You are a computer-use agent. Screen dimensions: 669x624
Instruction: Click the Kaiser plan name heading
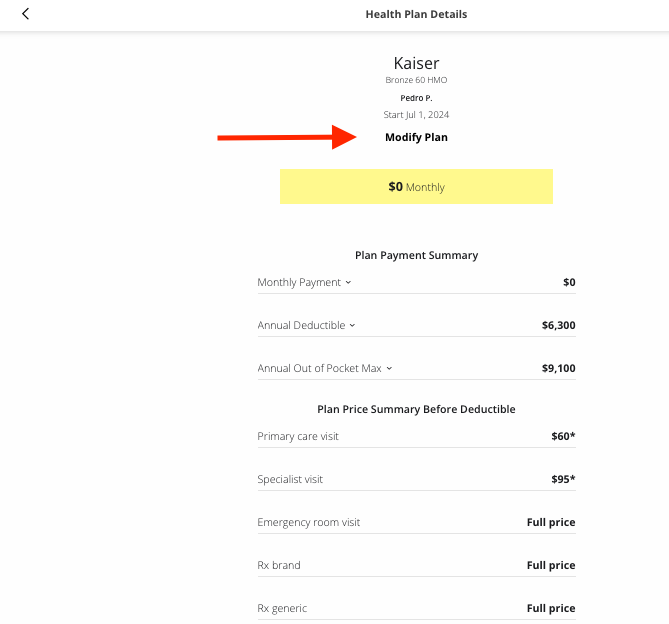416,63
